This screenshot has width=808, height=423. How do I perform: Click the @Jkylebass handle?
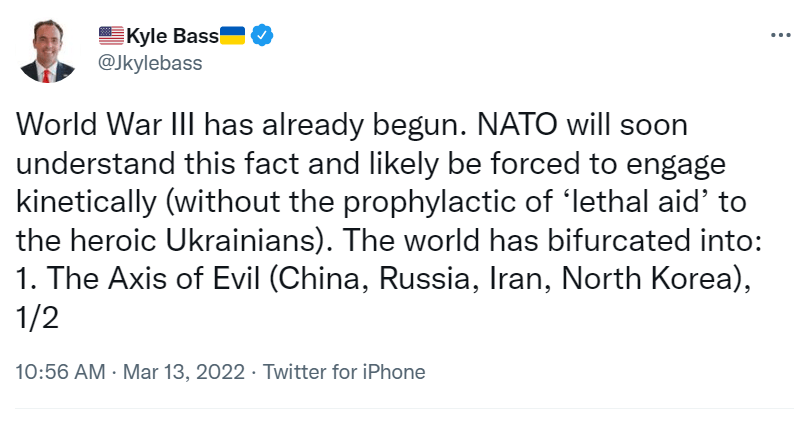click(149, 63)
